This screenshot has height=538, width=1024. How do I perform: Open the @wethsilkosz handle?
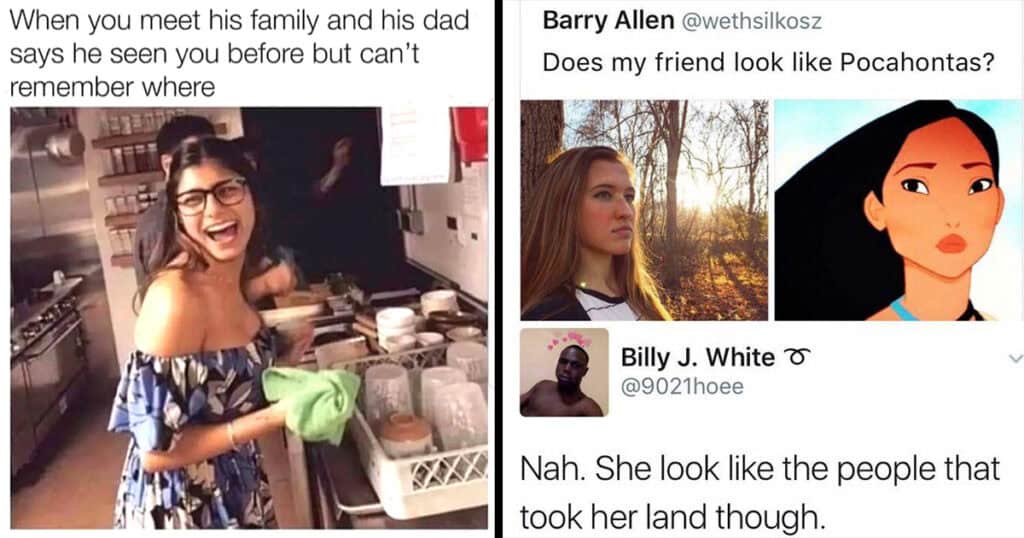[752, 22]
